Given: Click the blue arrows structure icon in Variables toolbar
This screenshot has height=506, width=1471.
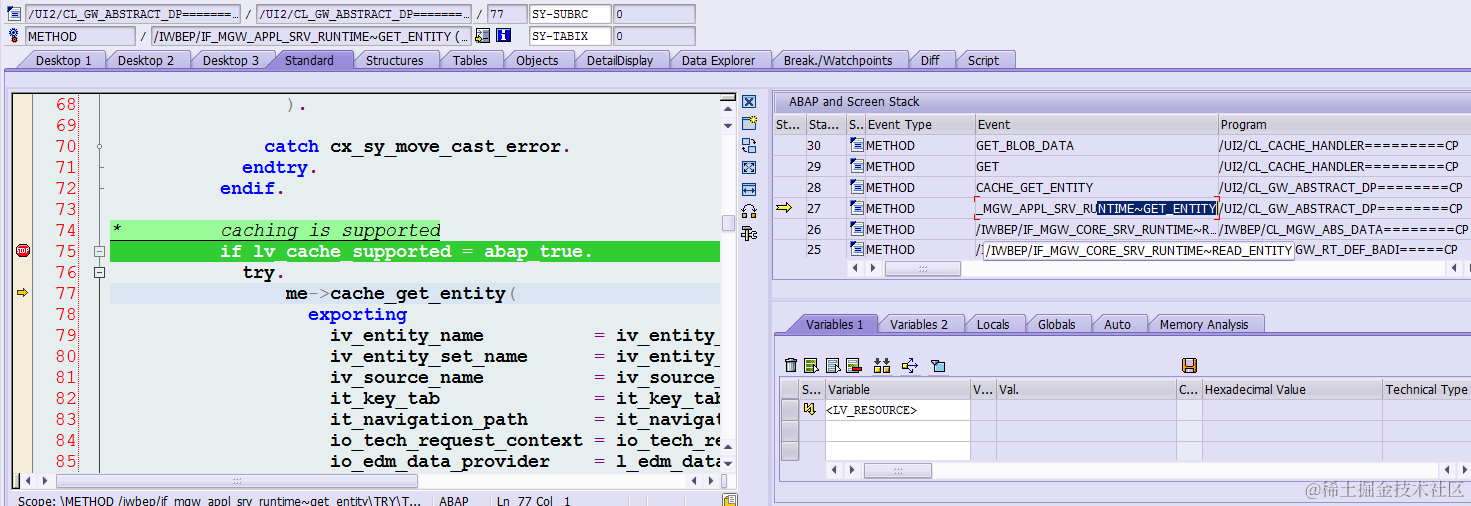Looking at the screenshot, I should [910, 366].
